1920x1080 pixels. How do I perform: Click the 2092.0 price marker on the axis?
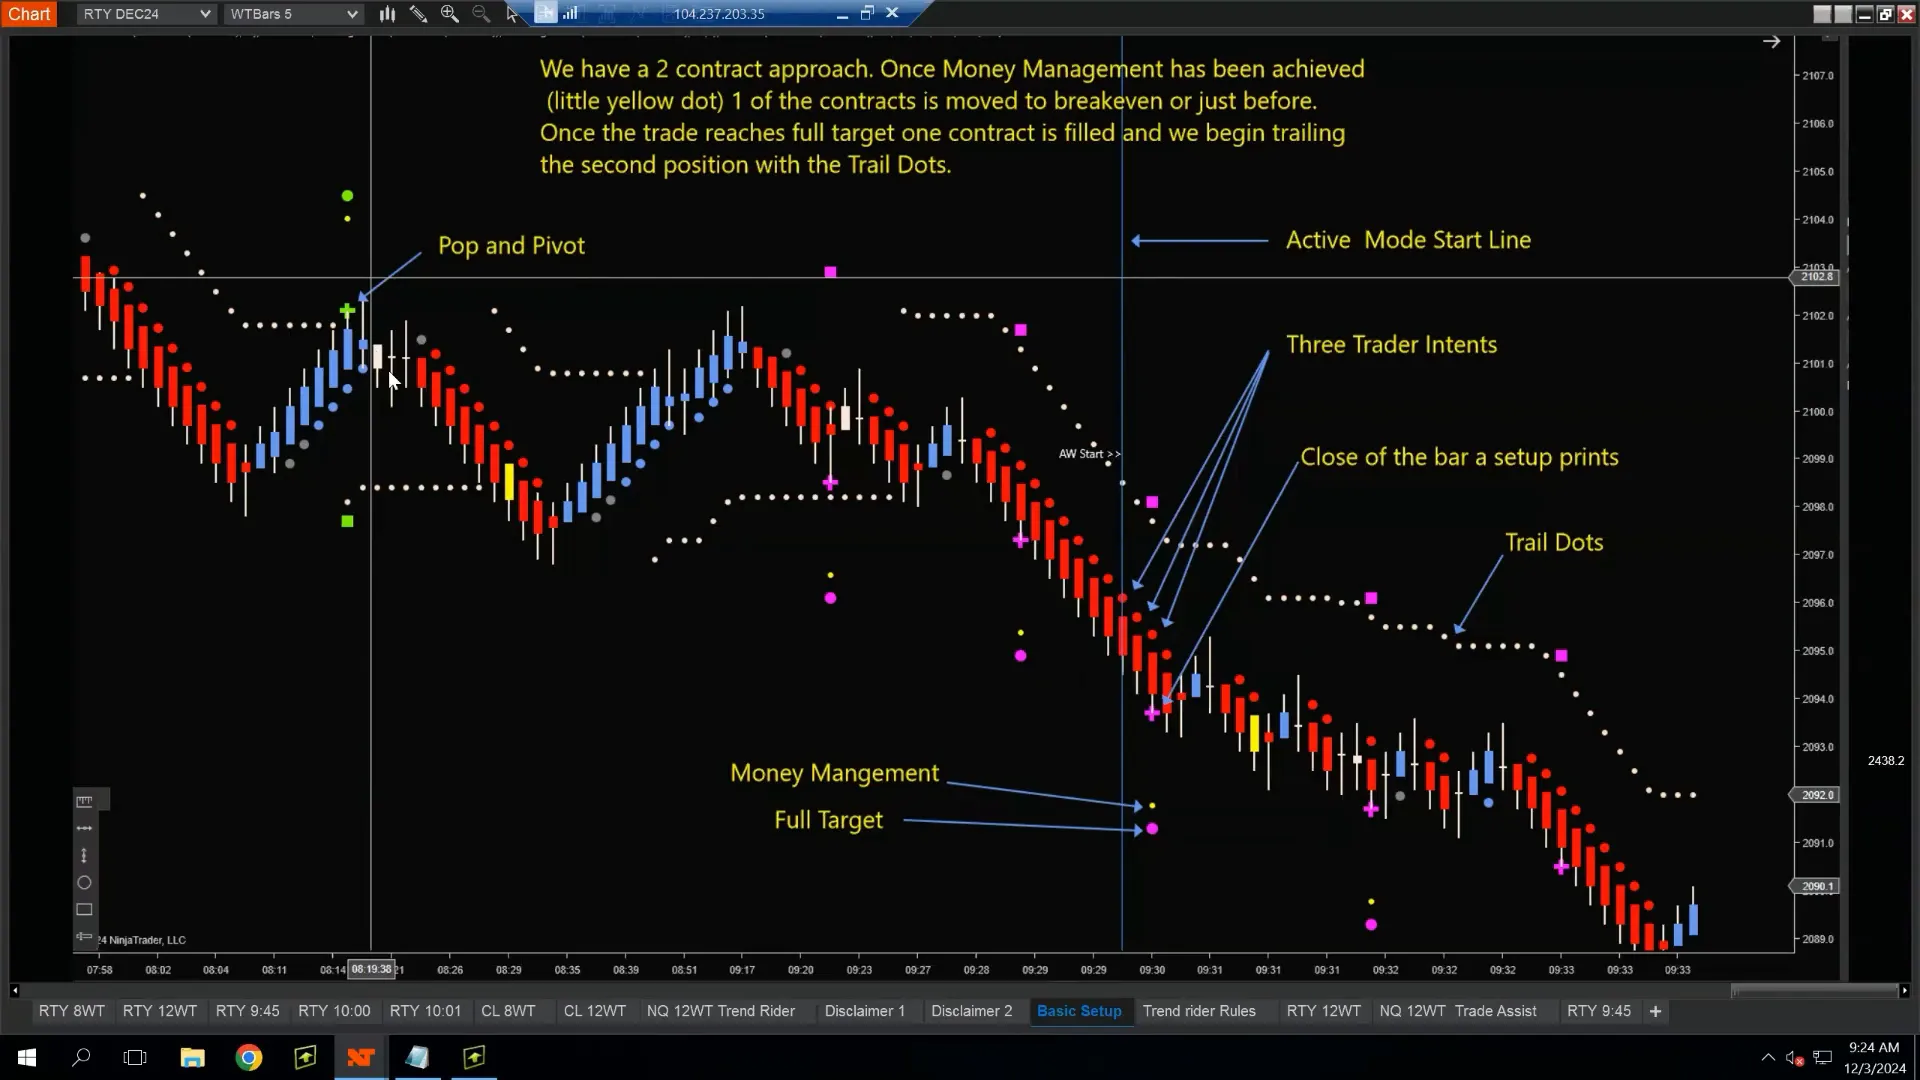pos(1817,795)
